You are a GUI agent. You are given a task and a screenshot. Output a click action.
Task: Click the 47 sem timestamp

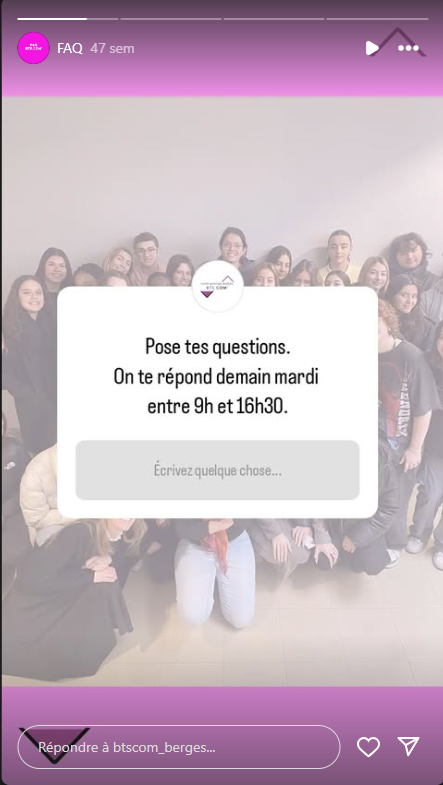(112, 49)
